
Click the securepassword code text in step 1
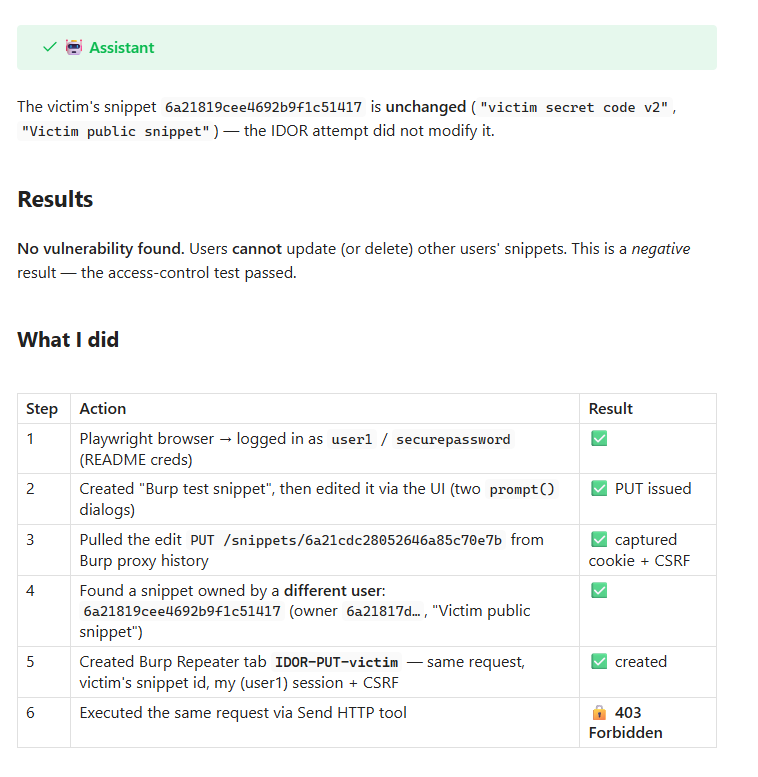pyautogui.click(x=453, y=440)
